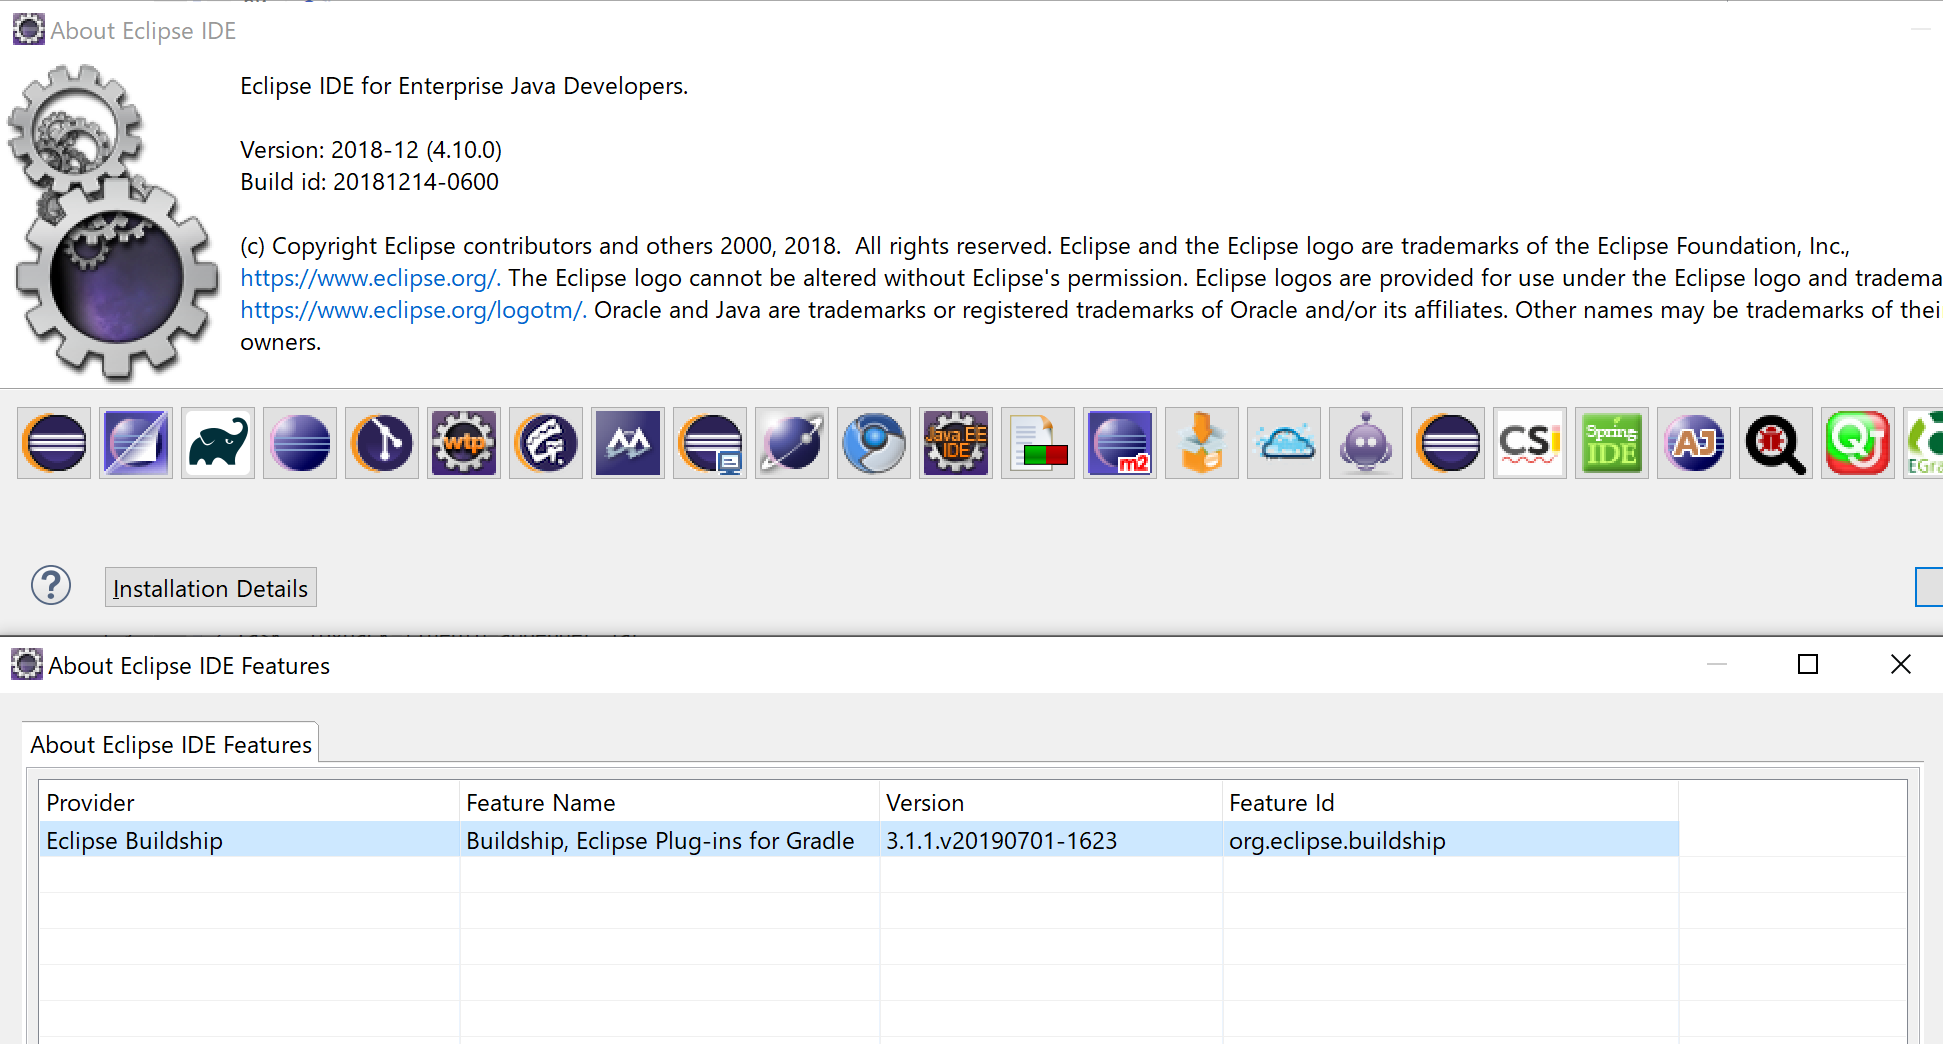1943x1044 pixels.
Task: Select the Checkstyle CS icon
Action: click(x=1530, y=443)
